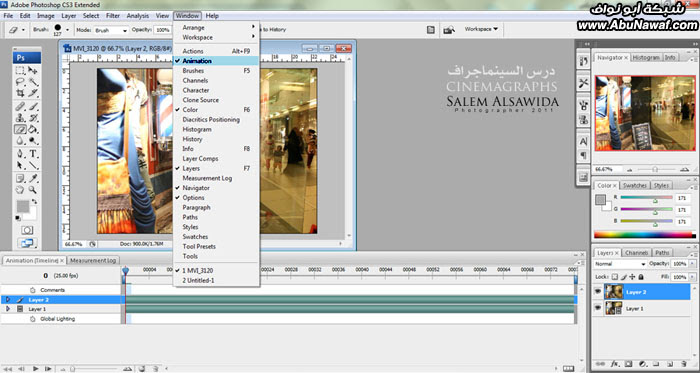The width and height of the screenshot is (700, 373).
Task: Toggle lock all padlock icon
Action: point(641,277)
